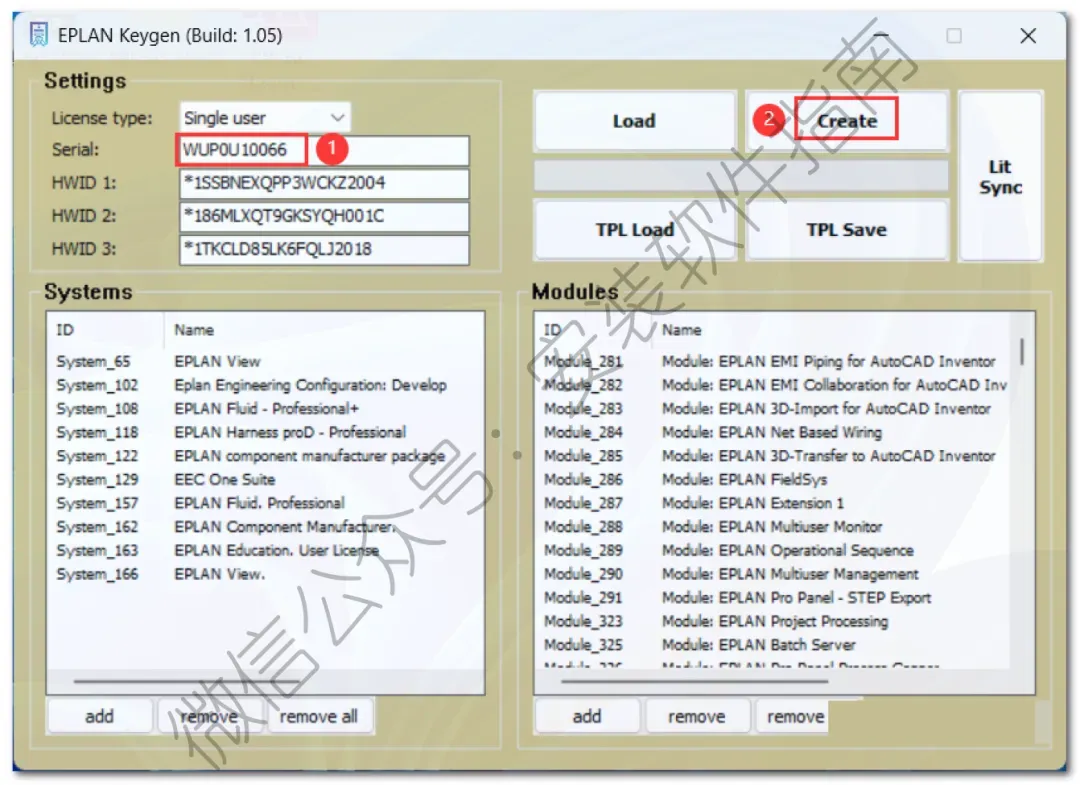Sort Systems list by the ID column header
Screen dimensions: 1080x785
(x=105, y=330)
